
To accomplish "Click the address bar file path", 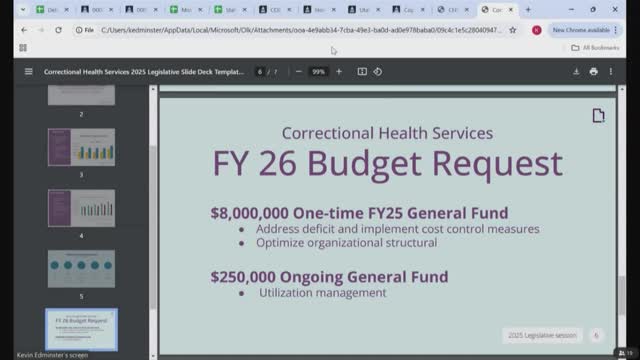I will click(x=300, y=30).
